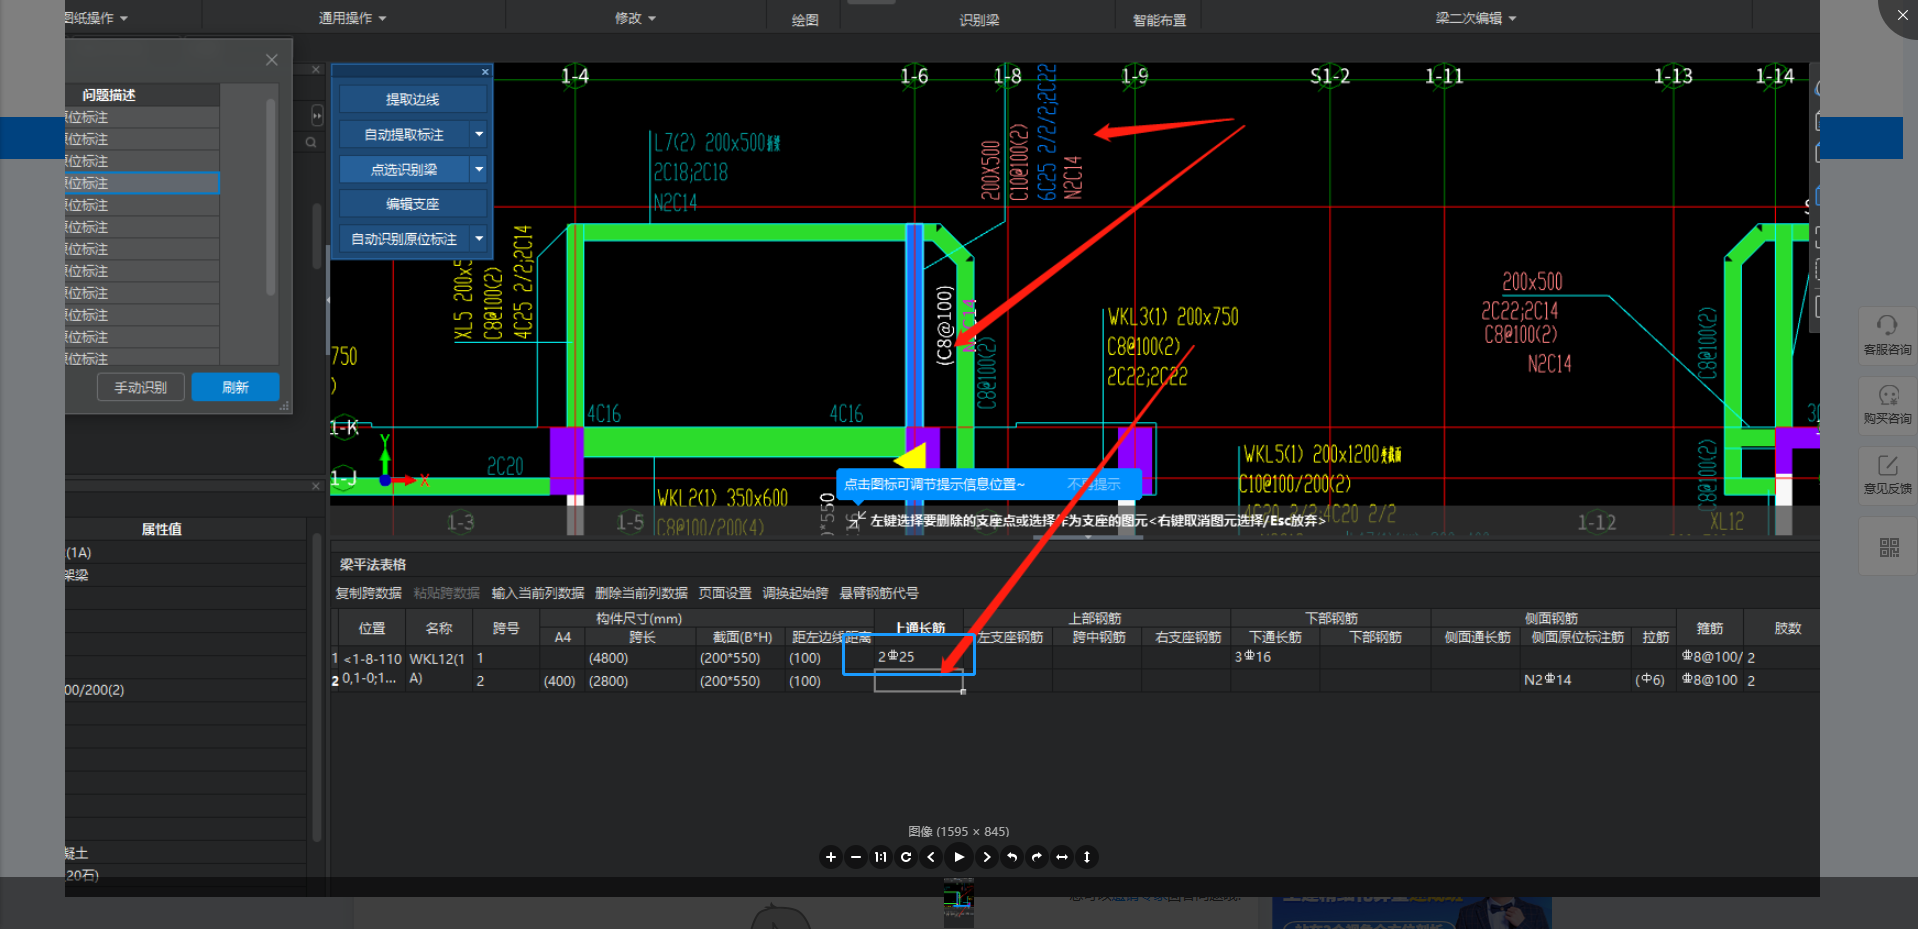
Task: Open the 修改 dropdown menu
Action: [635, 18]
